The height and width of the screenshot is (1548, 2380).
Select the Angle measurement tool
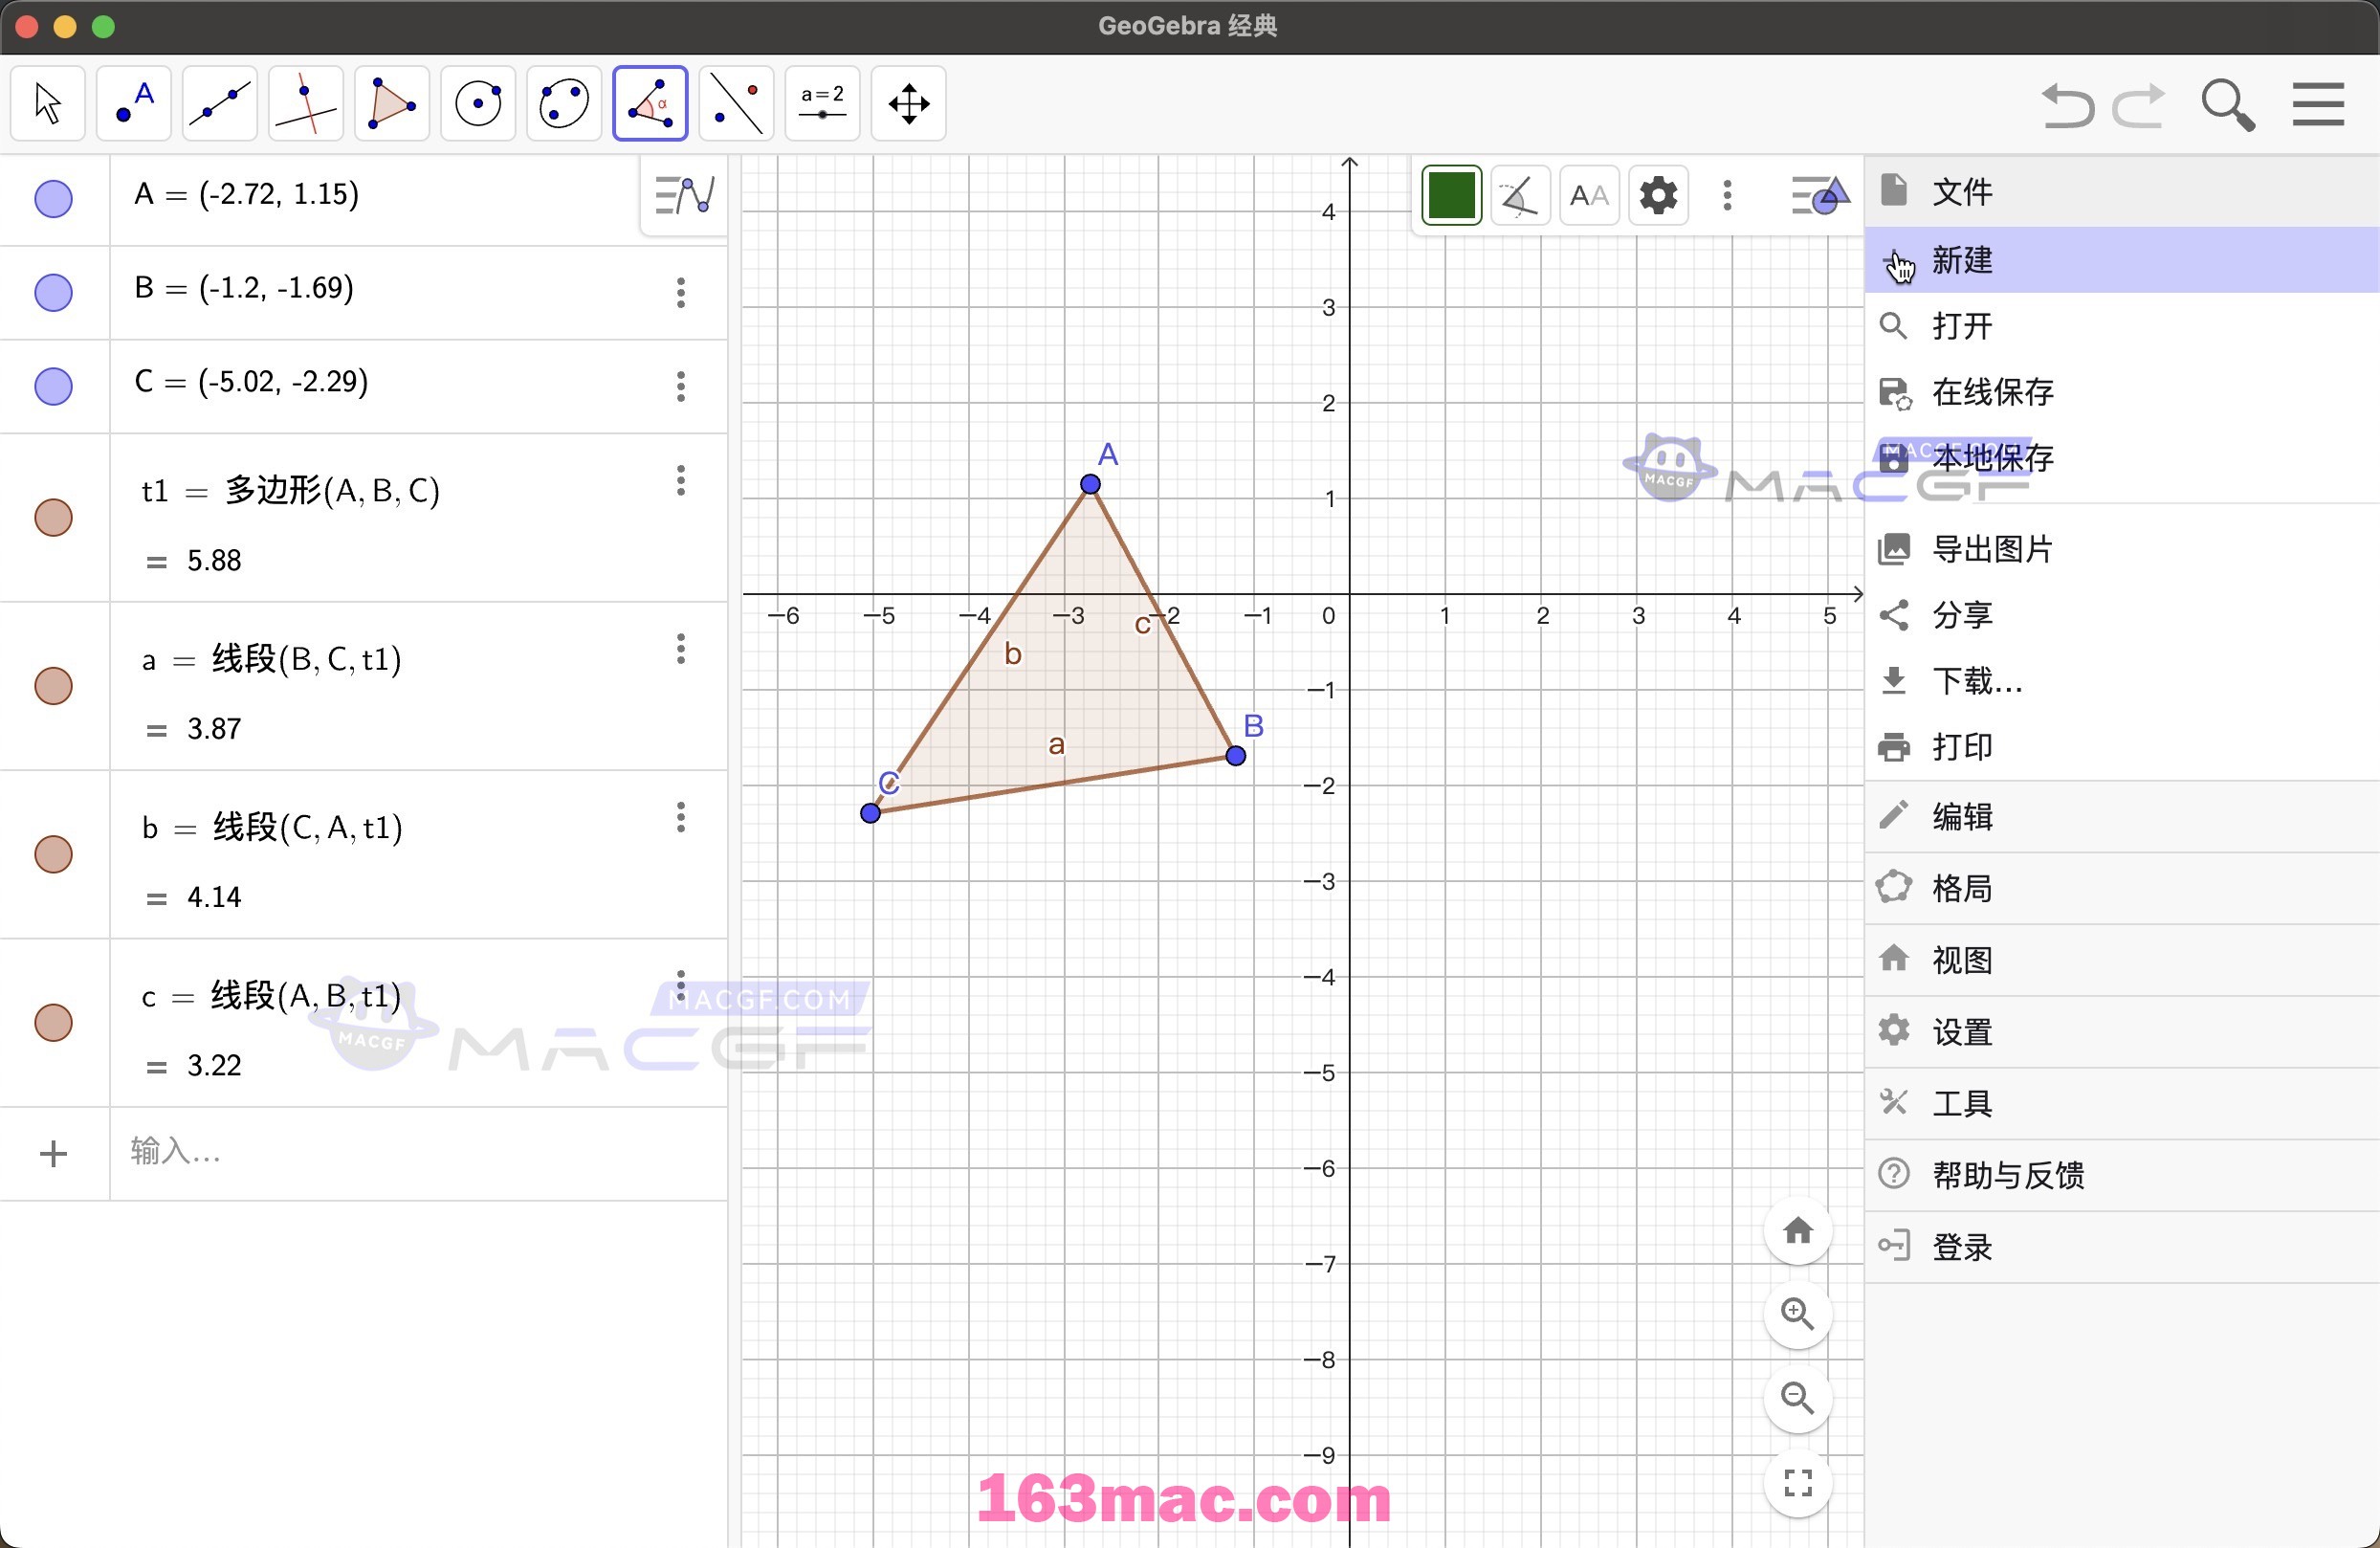pos(650,103)
